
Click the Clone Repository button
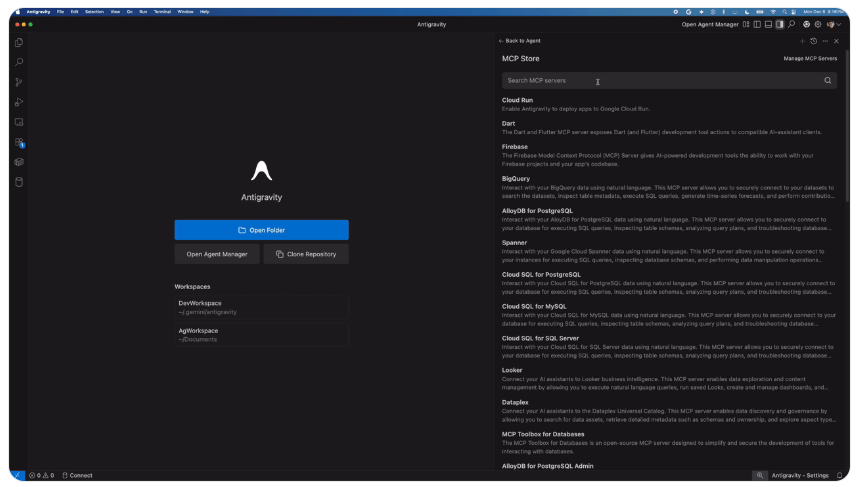tap(306, 254)
